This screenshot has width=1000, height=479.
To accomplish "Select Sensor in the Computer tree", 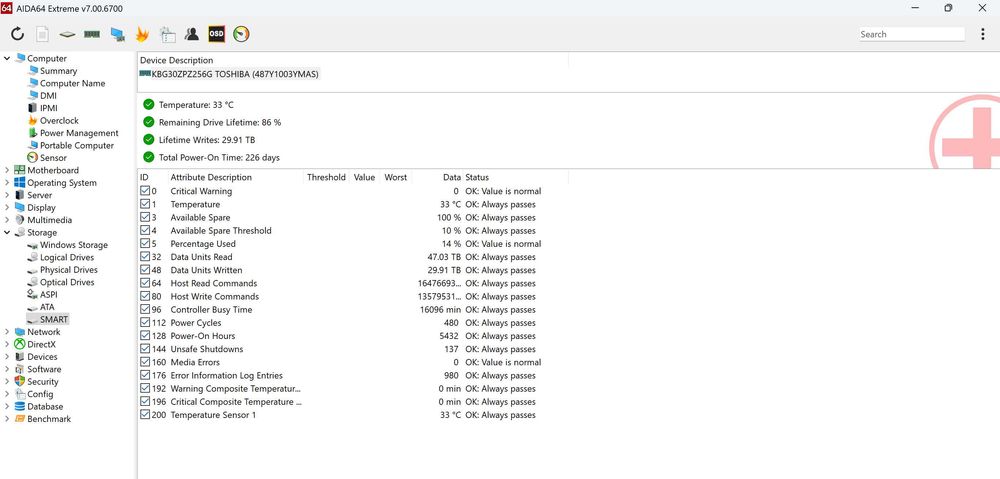I will (53, 158).
